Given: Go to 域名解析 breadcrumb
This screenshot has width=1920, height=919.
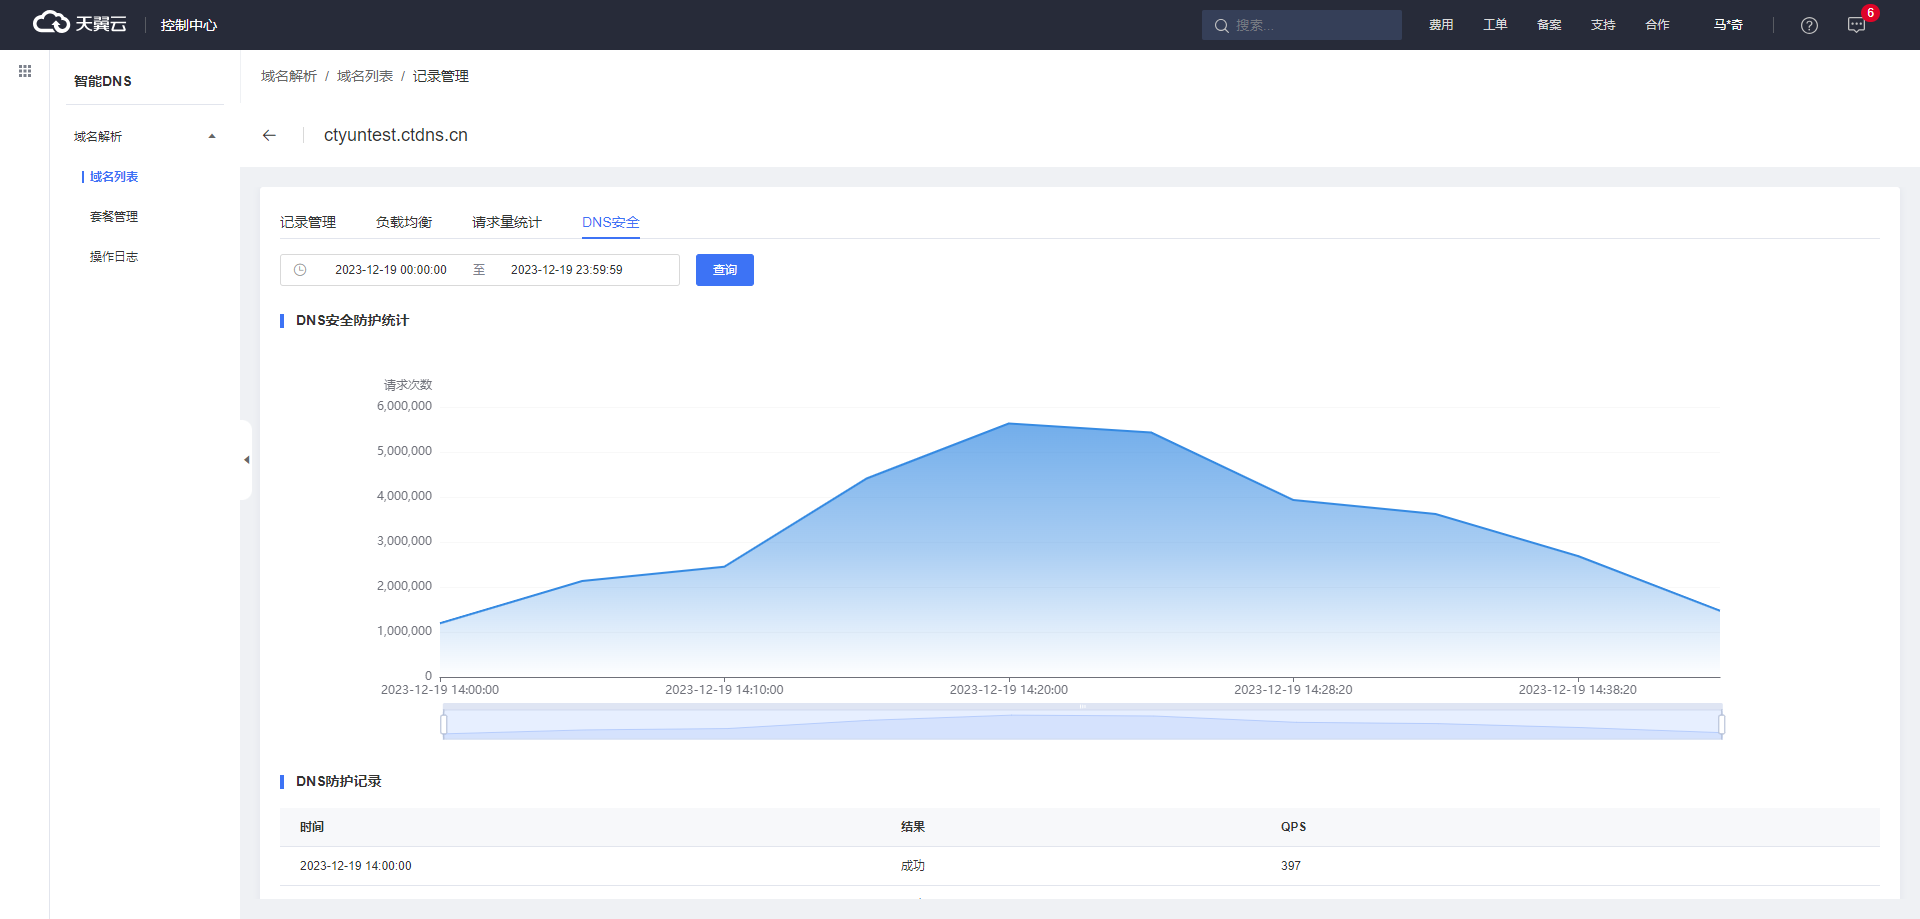Looking at the screenshot, I should click(x=289, y=76).
